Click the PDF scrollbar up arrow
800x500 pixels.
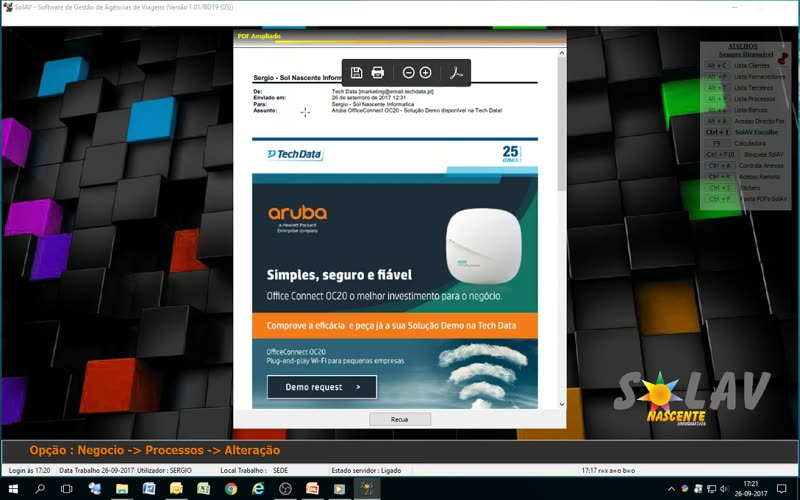coord(562,53)
